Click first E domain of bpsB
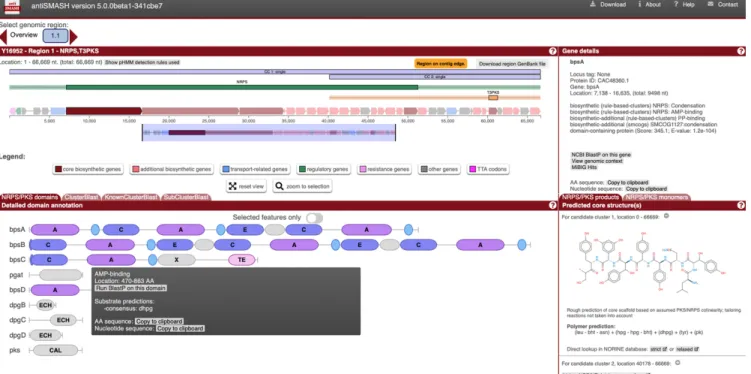The height and width of the screenshot is (374, 751). coord(175,245)
